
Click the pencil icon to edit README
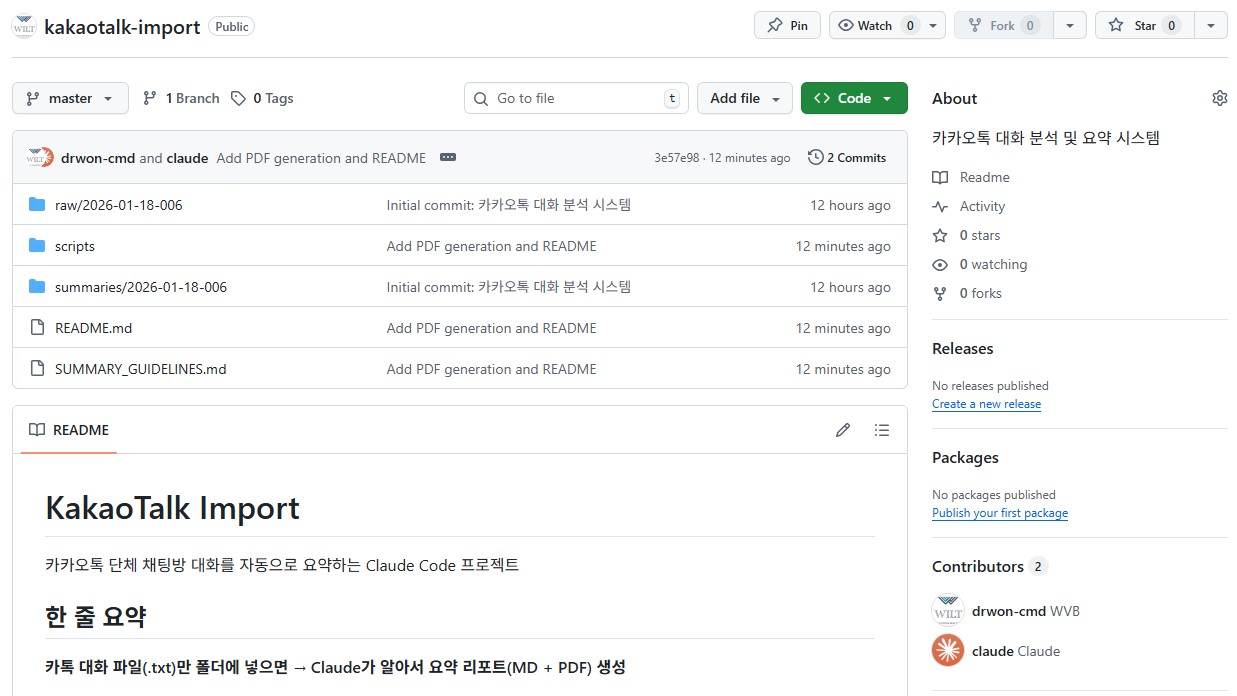coord(843,430)
